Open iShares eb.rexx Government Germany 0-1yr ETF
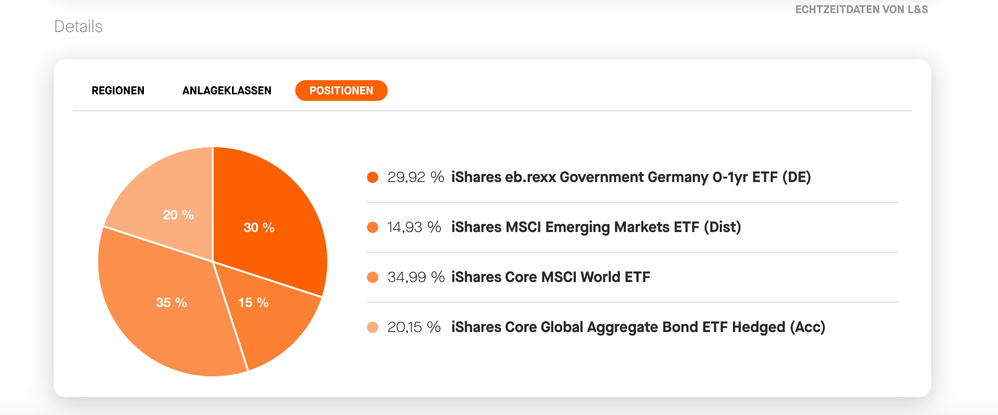The height and width of the screenshot is (415, 998). [631, 178]
